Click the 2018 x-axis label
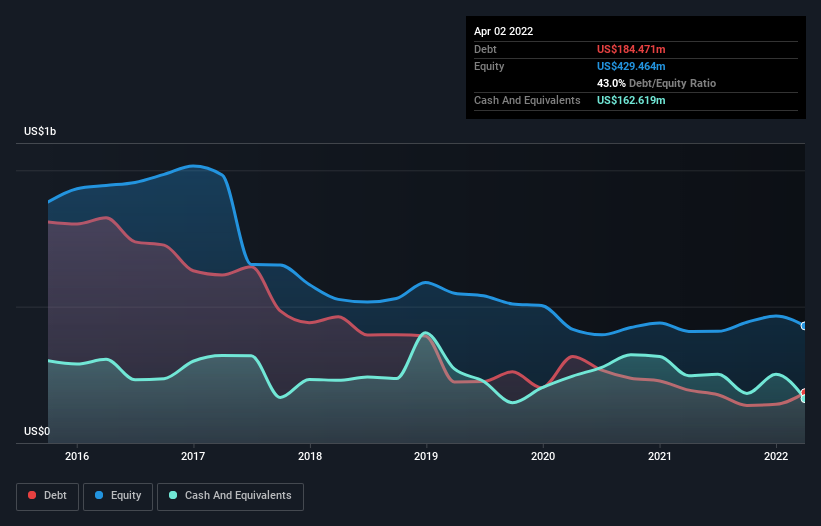The height and width of the screenshot is (526, 821). [x=310, y=456]
